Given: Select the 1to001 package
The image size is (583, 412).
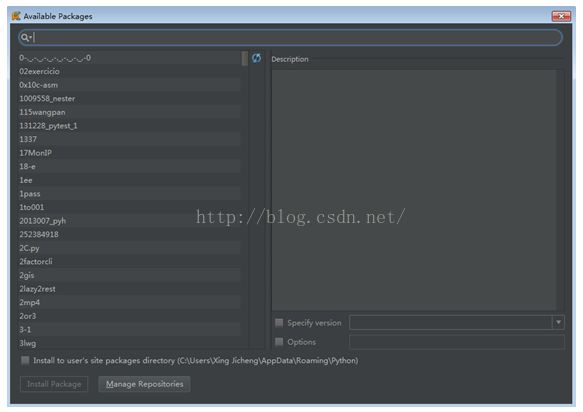Looking at the screenshot, I should coord(129,207).
